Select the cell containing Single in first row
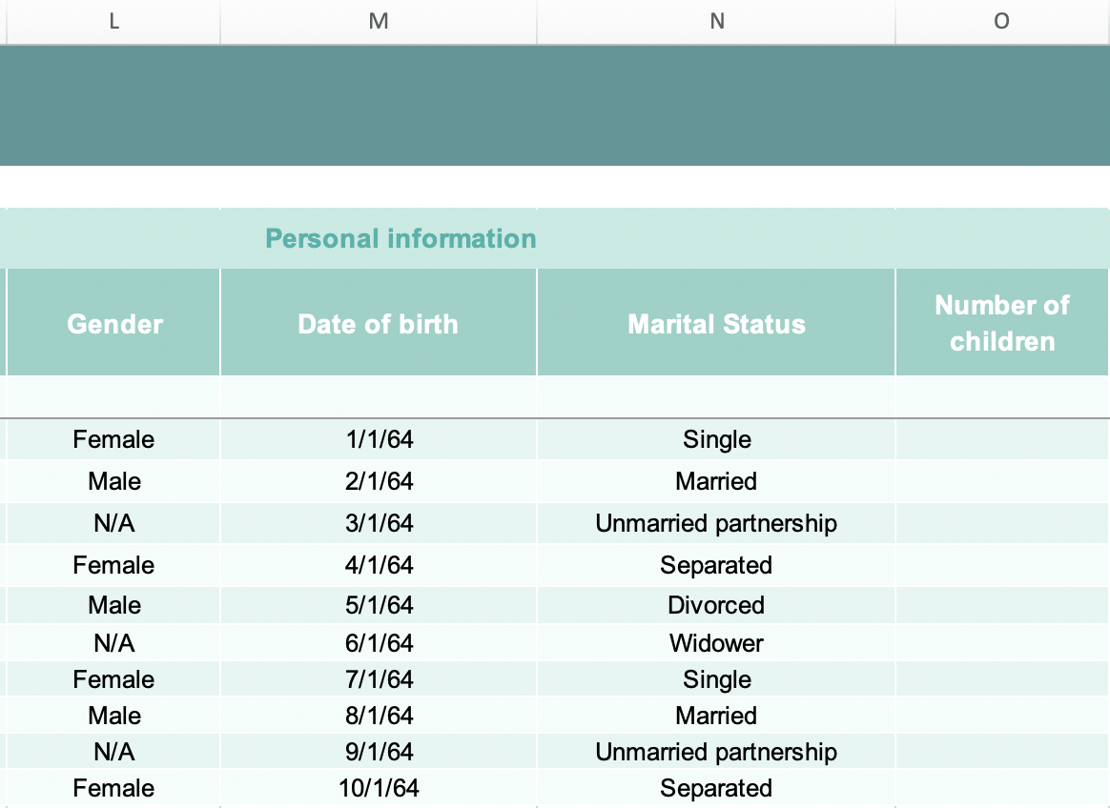 click(716, 439)
